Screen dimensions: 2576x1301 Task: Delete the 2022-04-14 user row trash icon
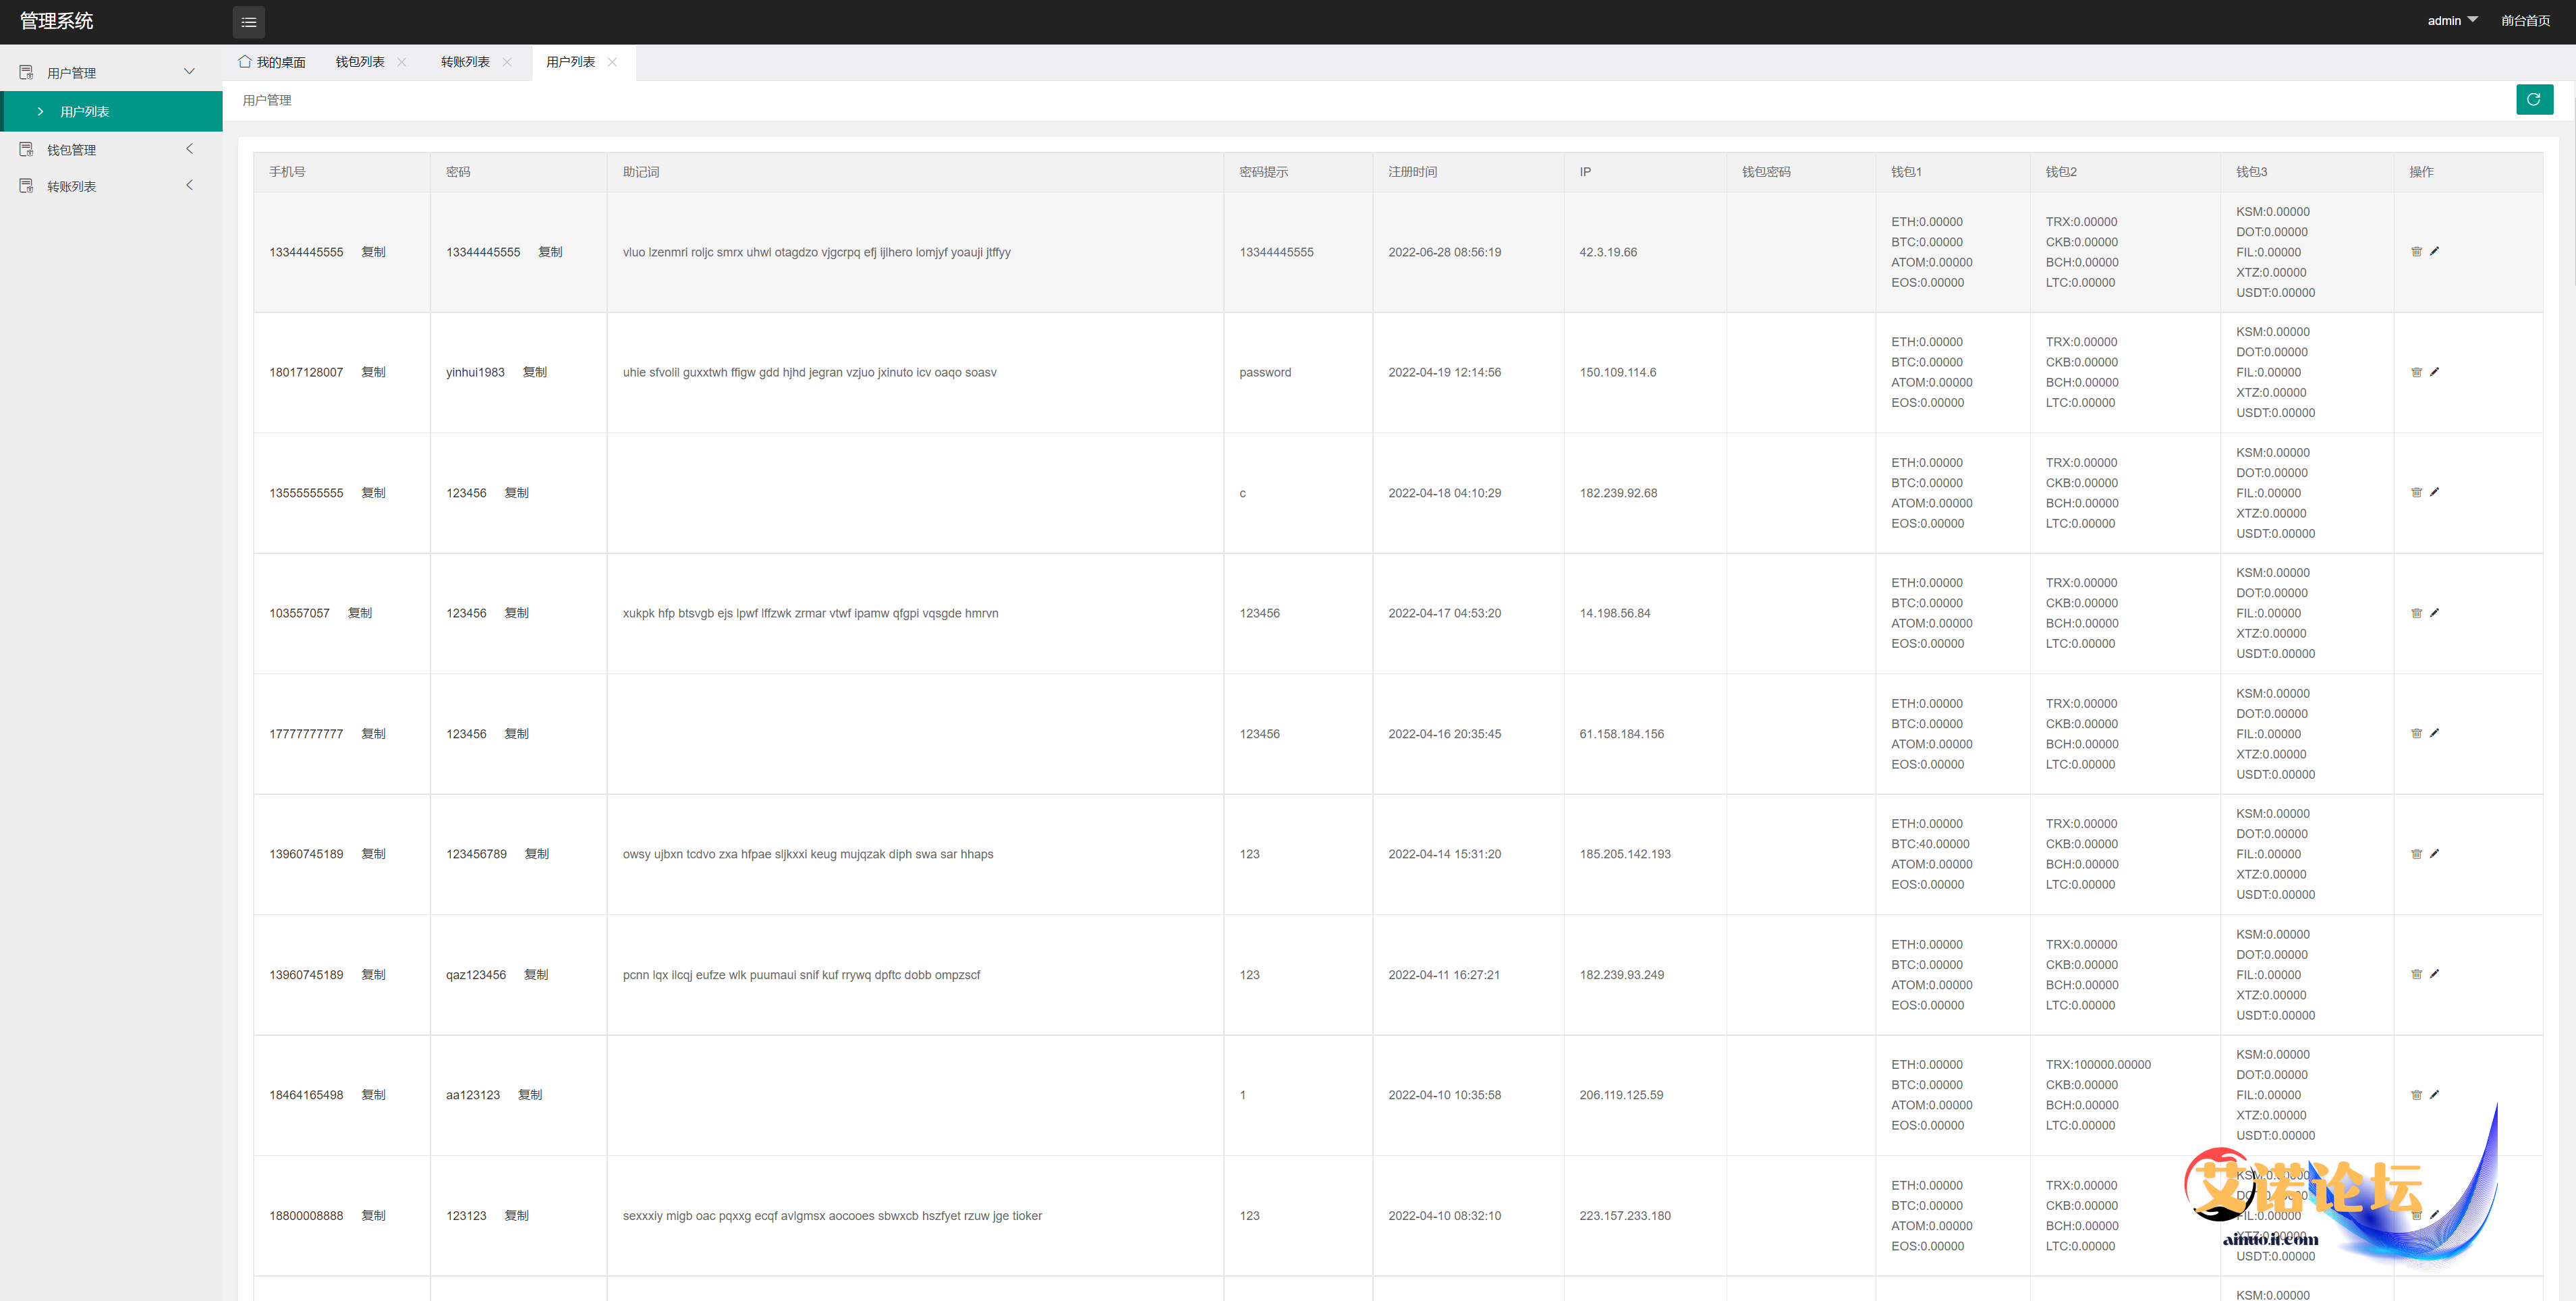click(2416, 854)
